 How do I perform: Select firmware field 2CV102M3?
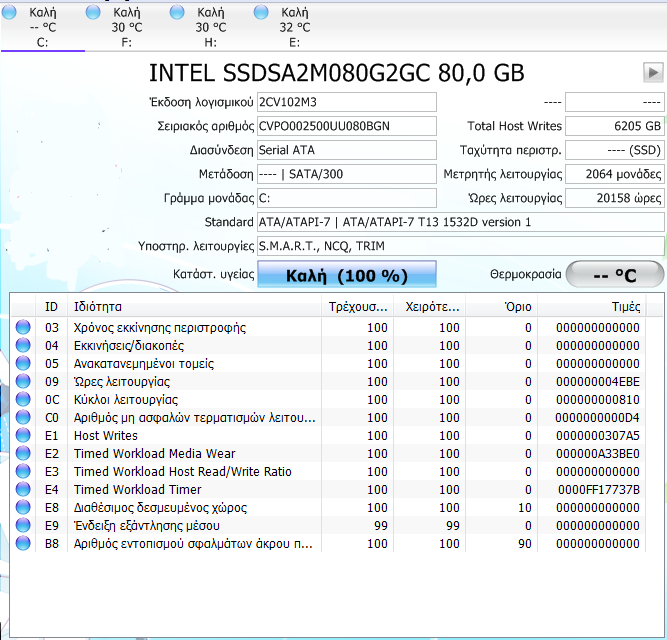(x=347, y=102)
